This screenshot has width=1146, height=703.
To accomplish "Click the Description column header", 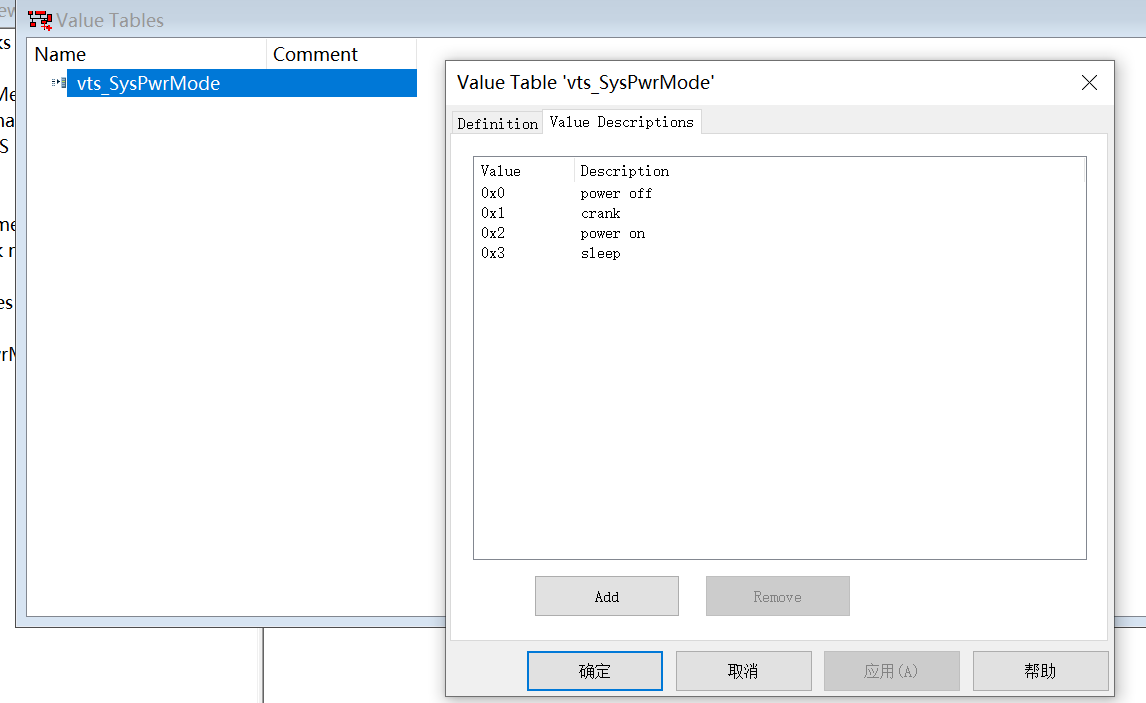I will [x=624, y=170].
